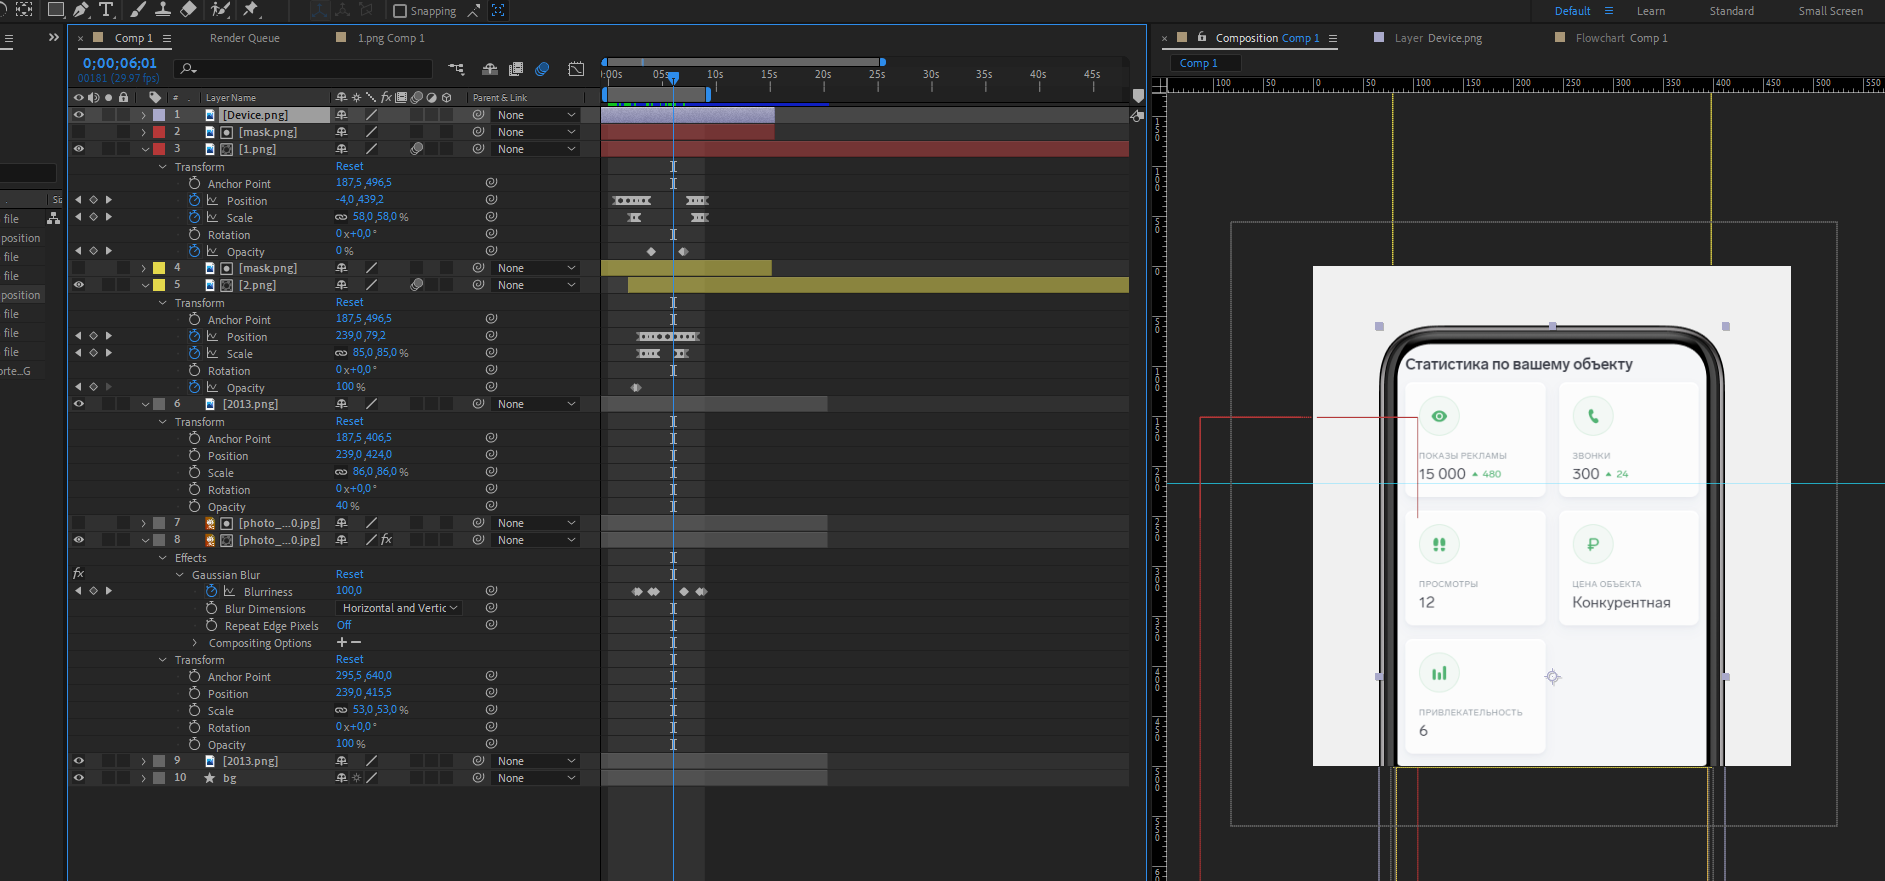Screen dimensions: 1885x881
Task: Toggle shy switch for layer 9 2013.png
Action: point(341,761)
